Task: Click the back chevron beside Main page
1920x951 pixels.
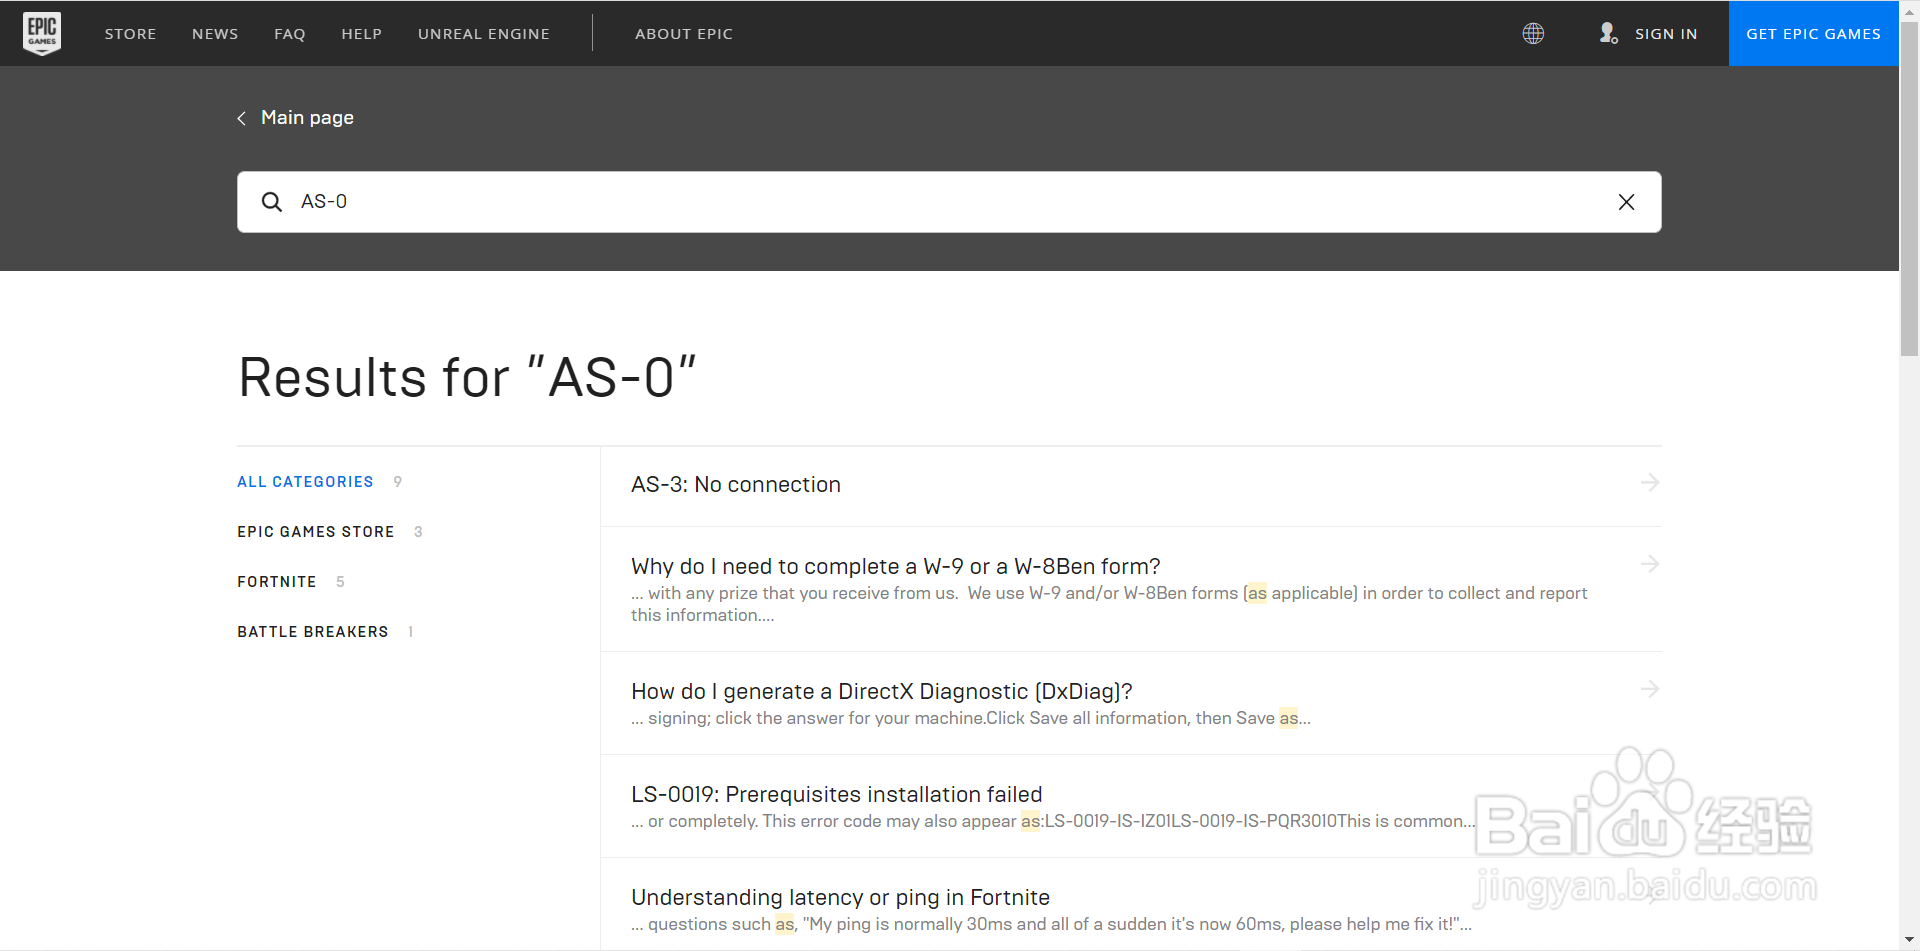Action: coord(242,118)
